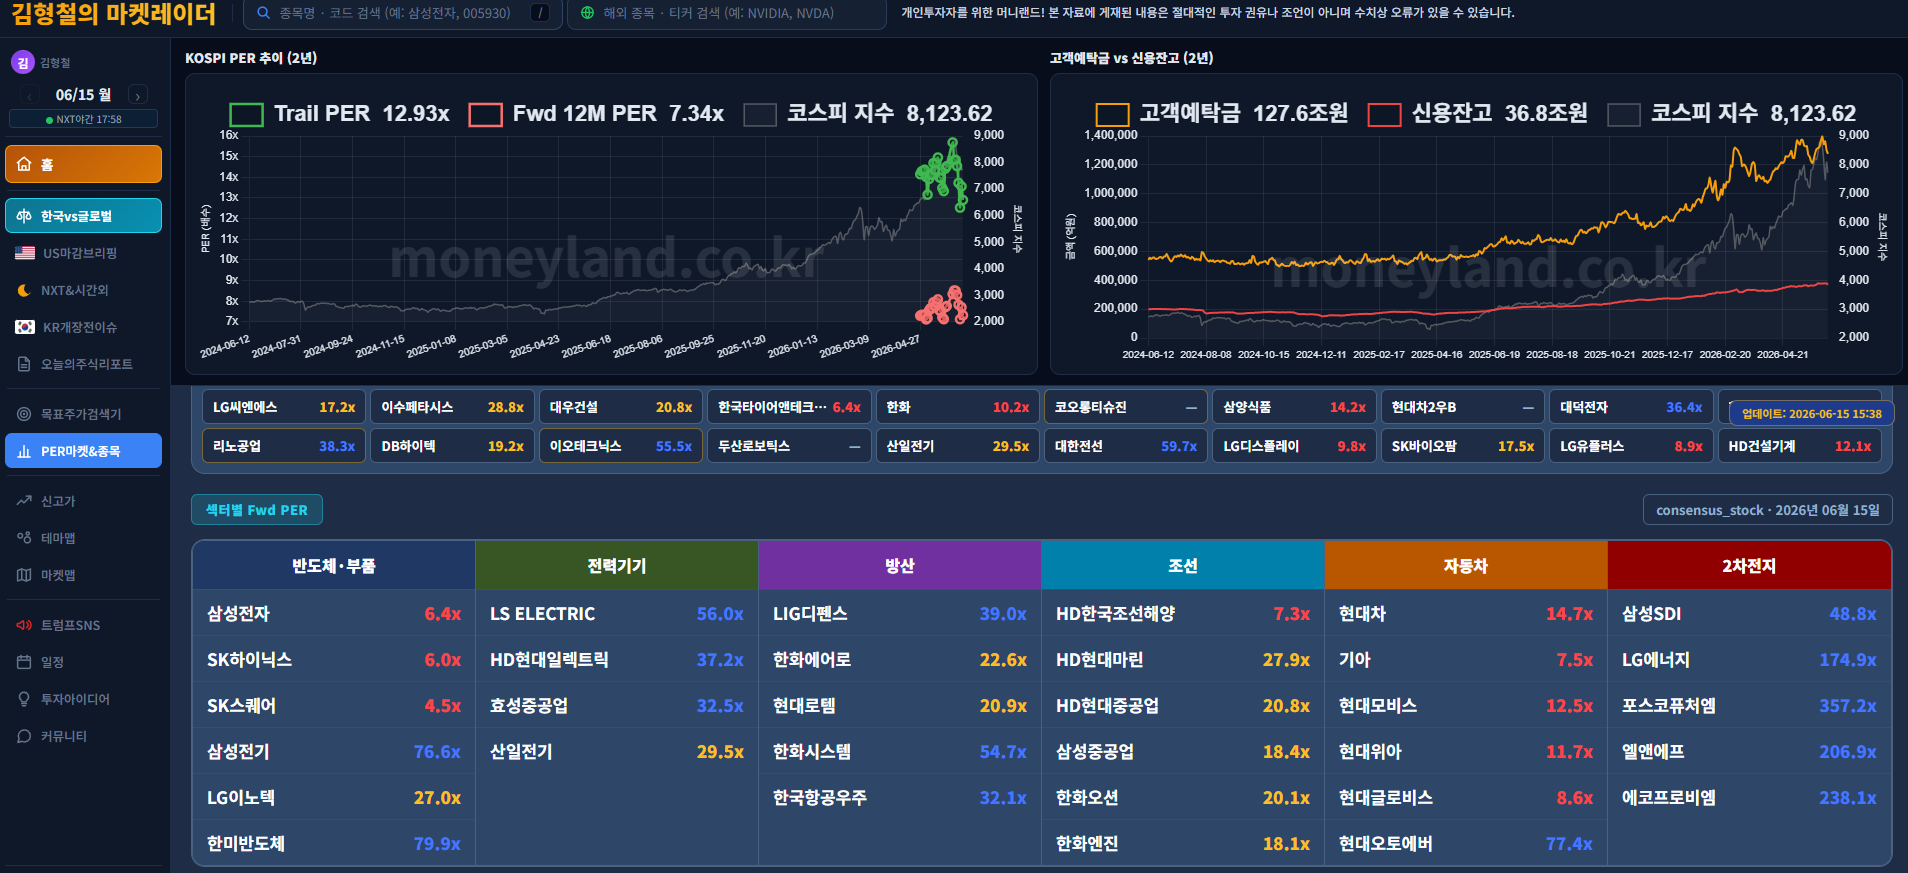Click the 김형철의 마켓레이더 site title
Image resolution: width=1908 pixels, height=873 pixels.
(113, 14)
